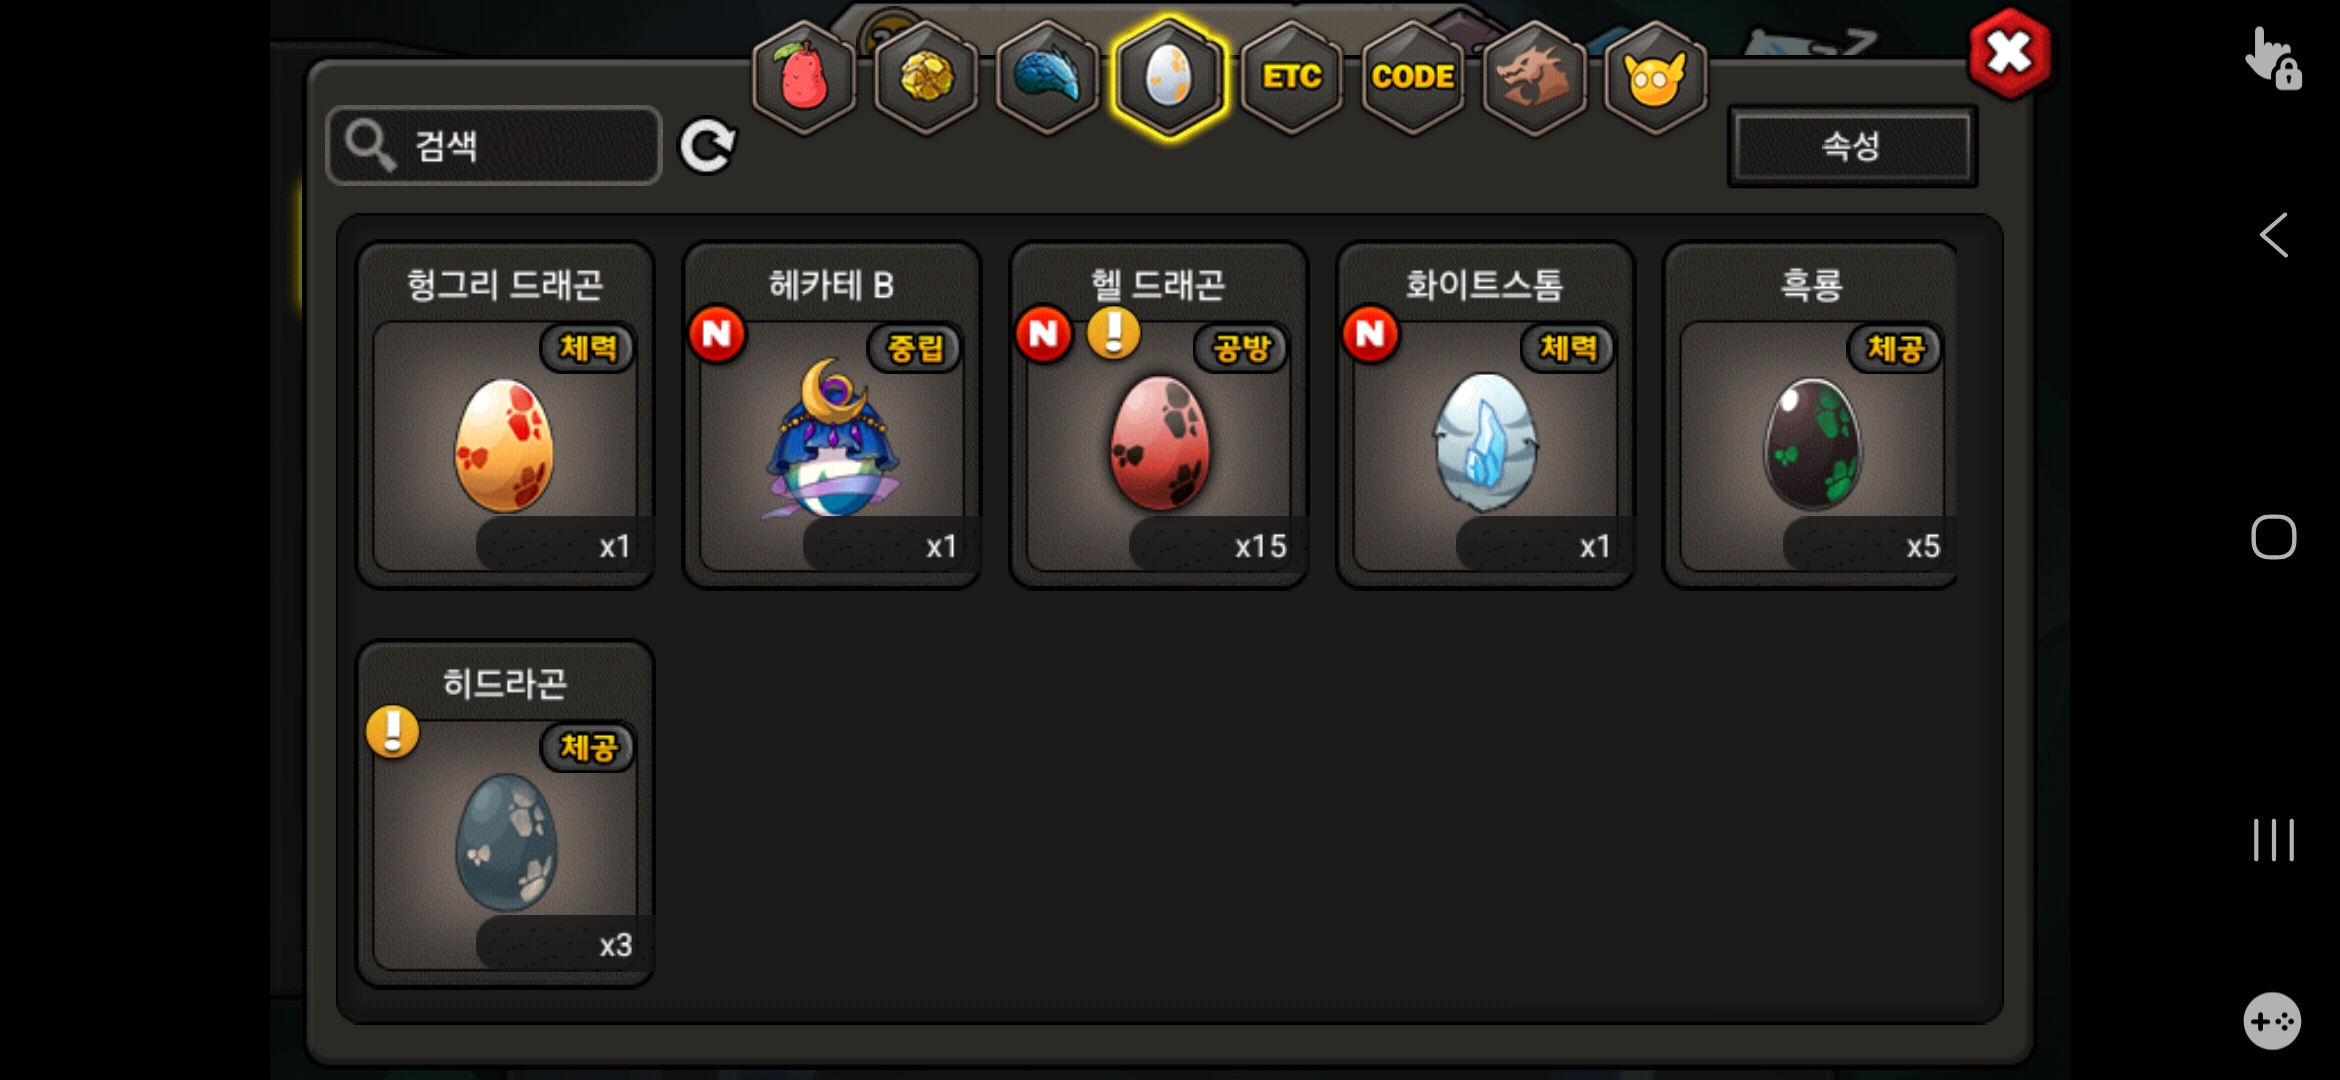2340x1080 pixels.
Task: Tap the exclamation badge on 히드라곤
Action: click(x=393, y=731)
